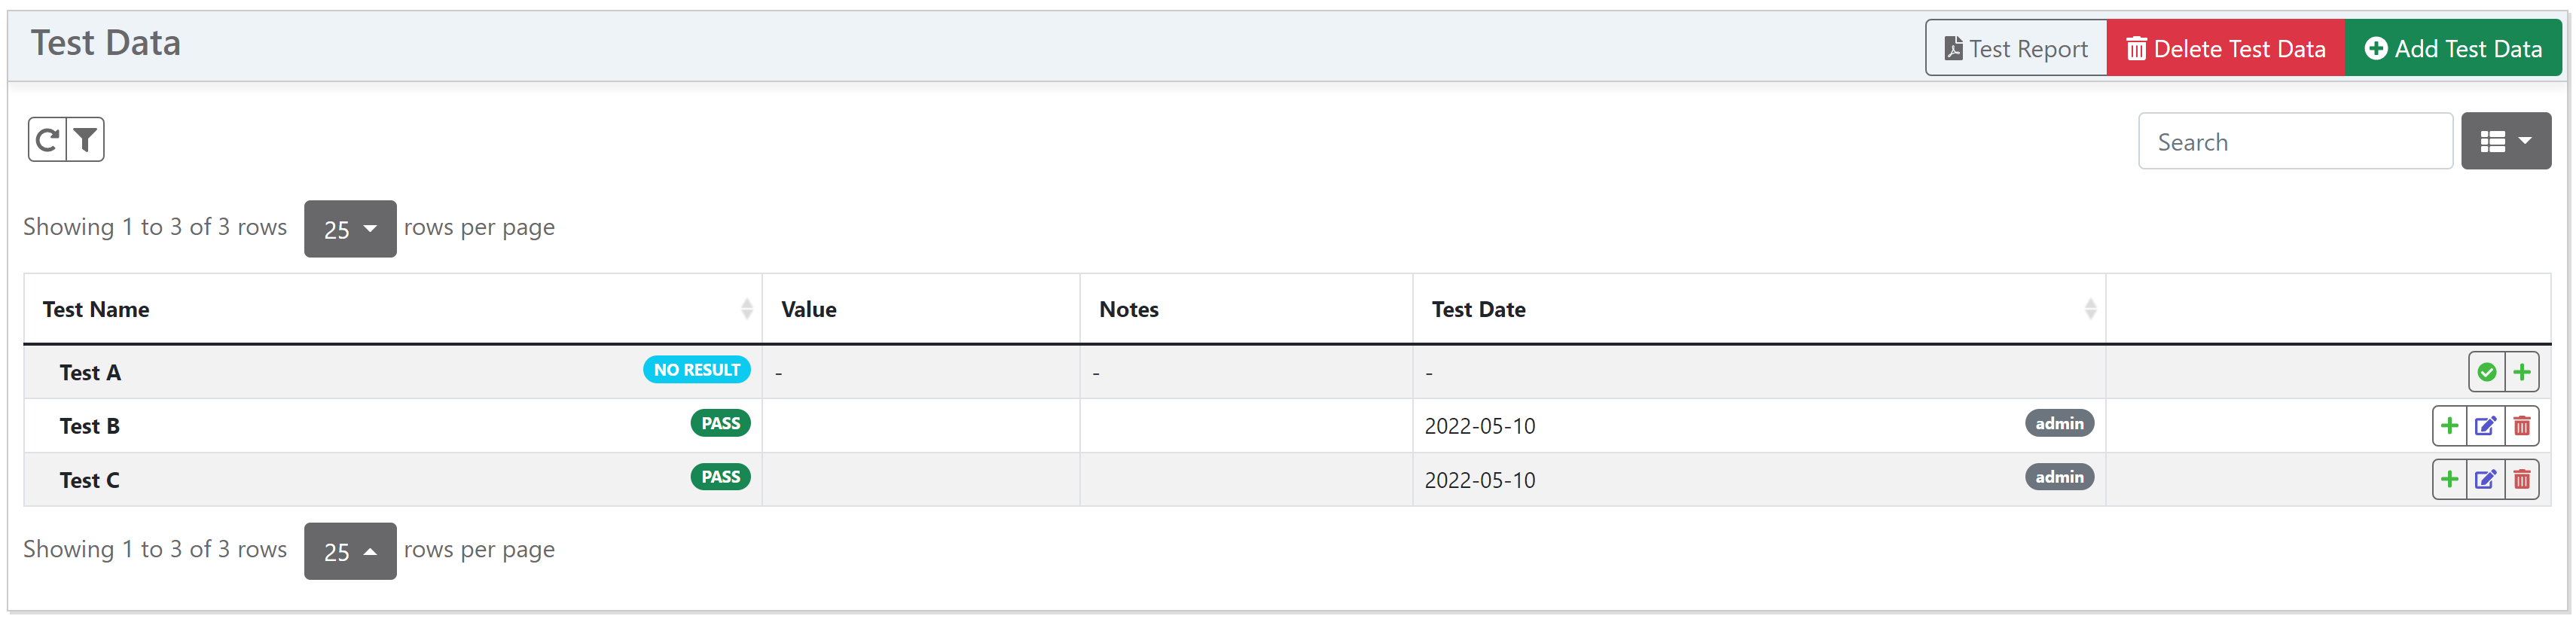
Task: Add result using Test A plus icon
Action: pyautogui.click(x=2522, y=372)
